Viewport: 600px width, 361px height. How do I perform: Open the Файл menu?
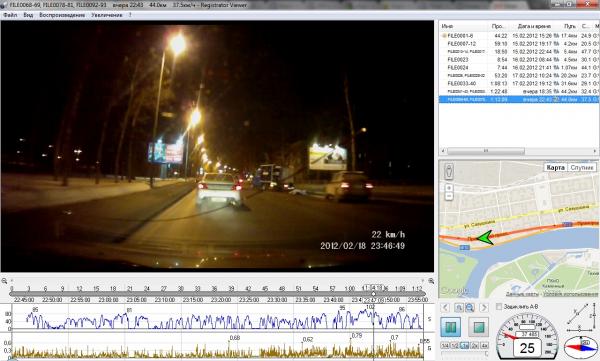coord(10,15)
